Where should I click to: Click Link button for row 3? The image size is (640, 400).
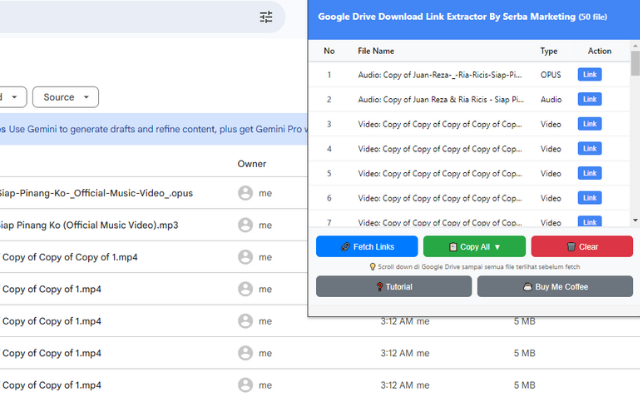589,124
